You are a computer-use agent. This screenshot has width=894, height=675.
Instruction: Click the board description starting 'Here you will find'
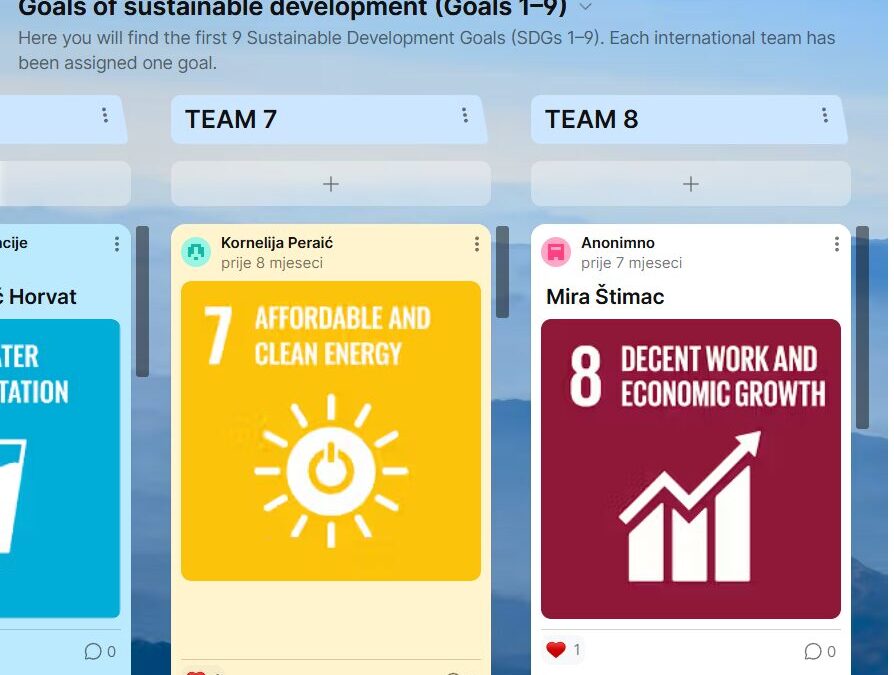pos(426,50)
